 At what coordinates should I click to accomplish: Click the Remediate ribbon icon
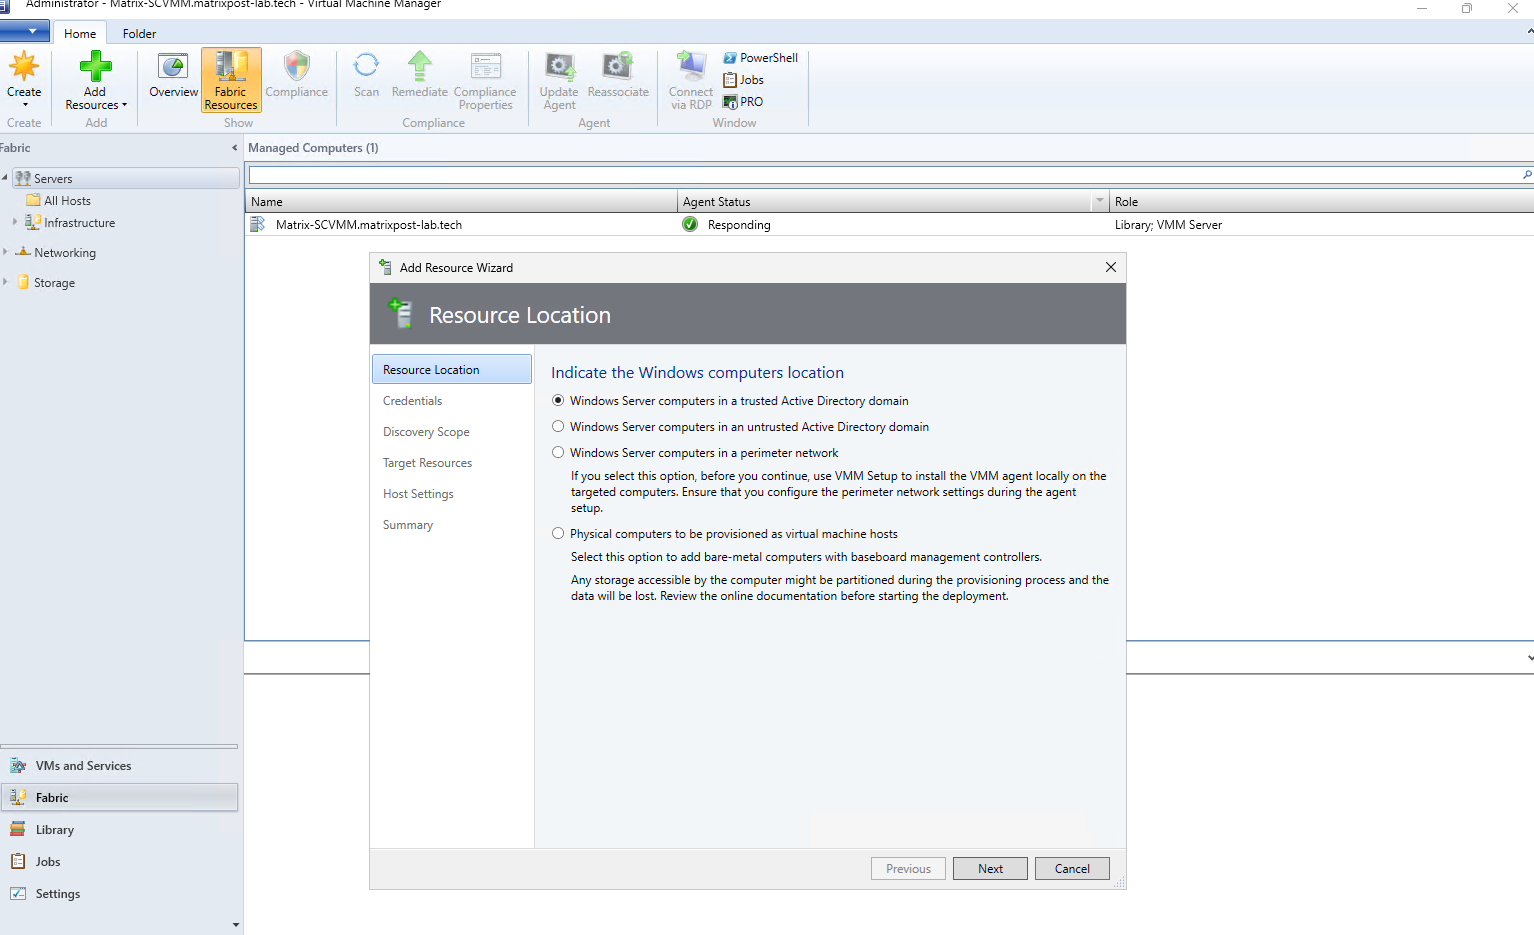(x=420, y=66)
